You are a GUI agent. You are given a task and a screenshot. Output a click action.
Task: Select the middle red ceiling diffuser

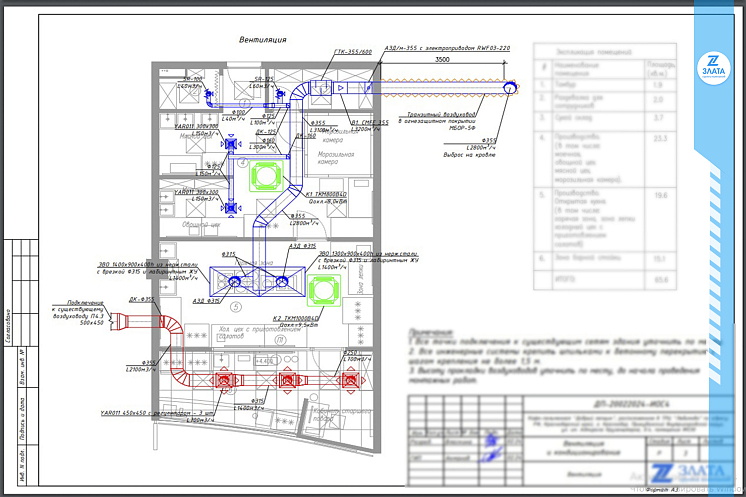click(x=286, y=382)
